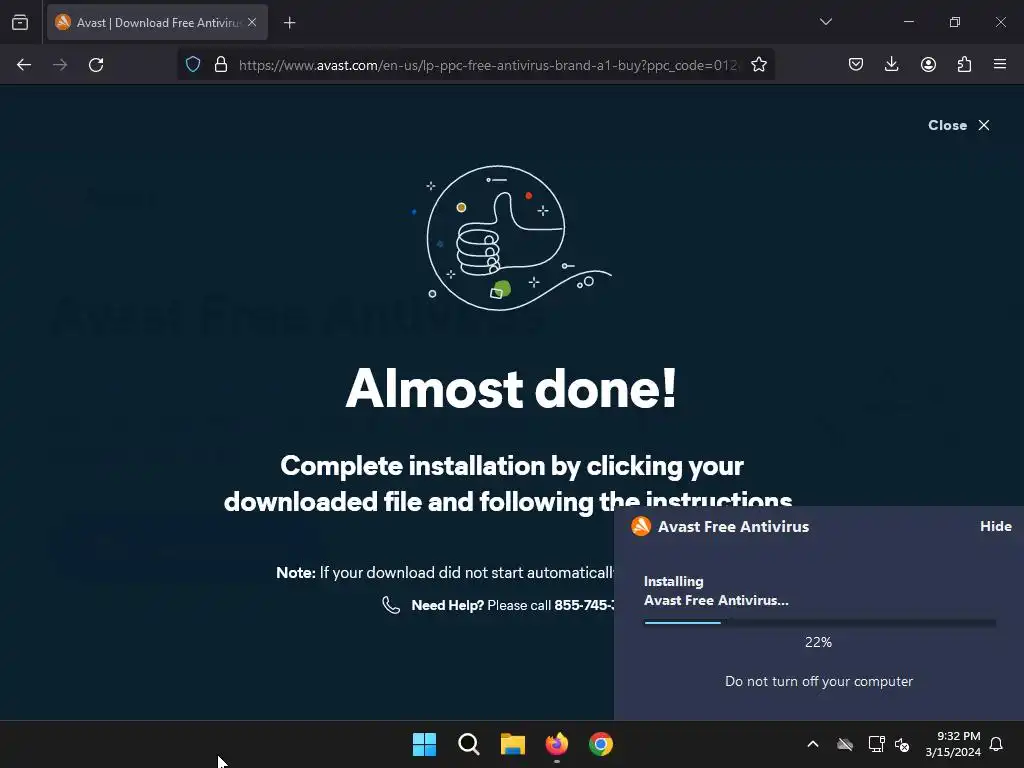Focus the URL address bar

(x=488, y=65)
